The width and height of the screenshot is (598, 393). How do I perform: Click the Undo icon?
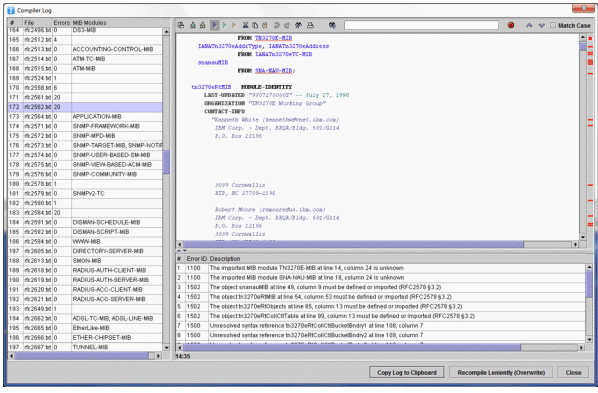(x=276, y=25)
